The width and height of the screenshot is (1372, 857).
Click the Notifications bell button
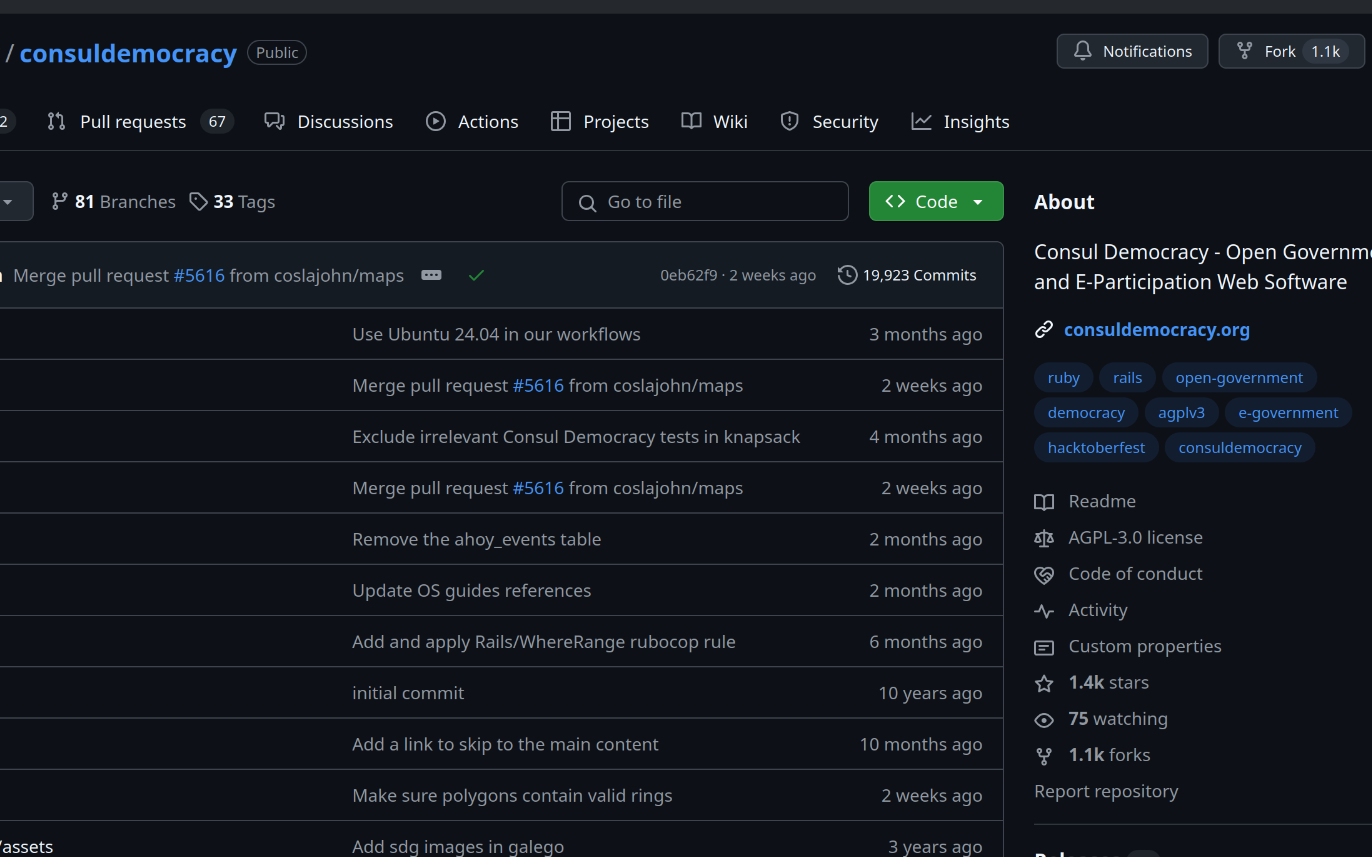pyautogui.click(x=1132, y=51)
